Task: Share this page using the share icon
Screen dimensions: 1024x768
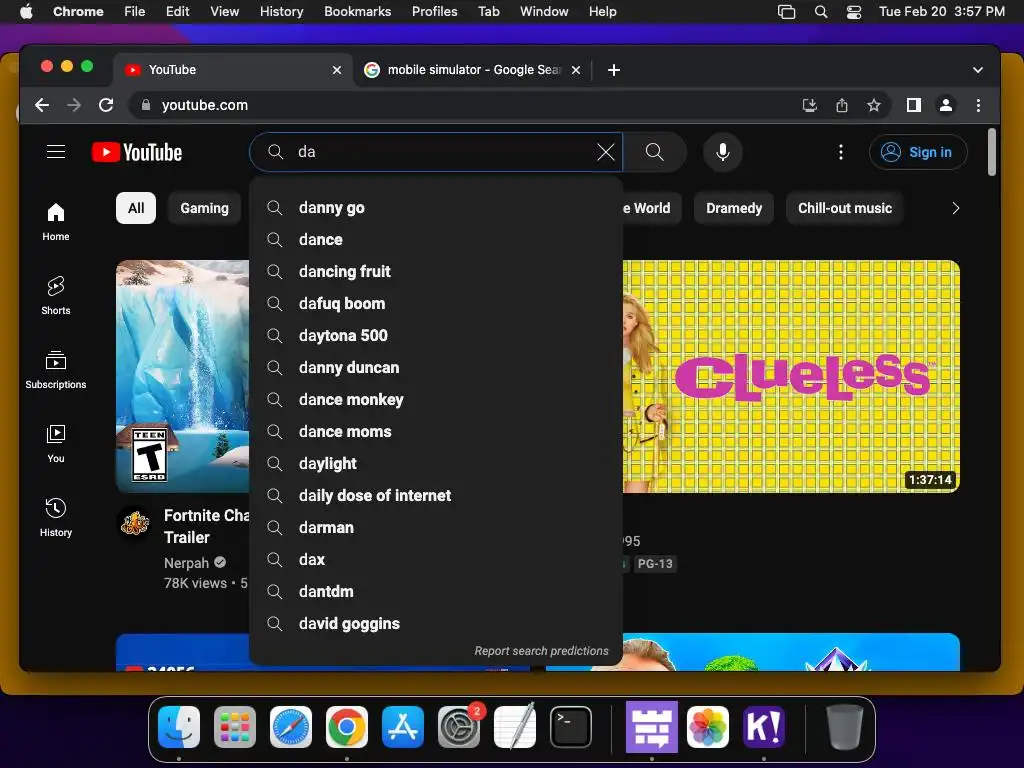Action: [x=842, y=105]
